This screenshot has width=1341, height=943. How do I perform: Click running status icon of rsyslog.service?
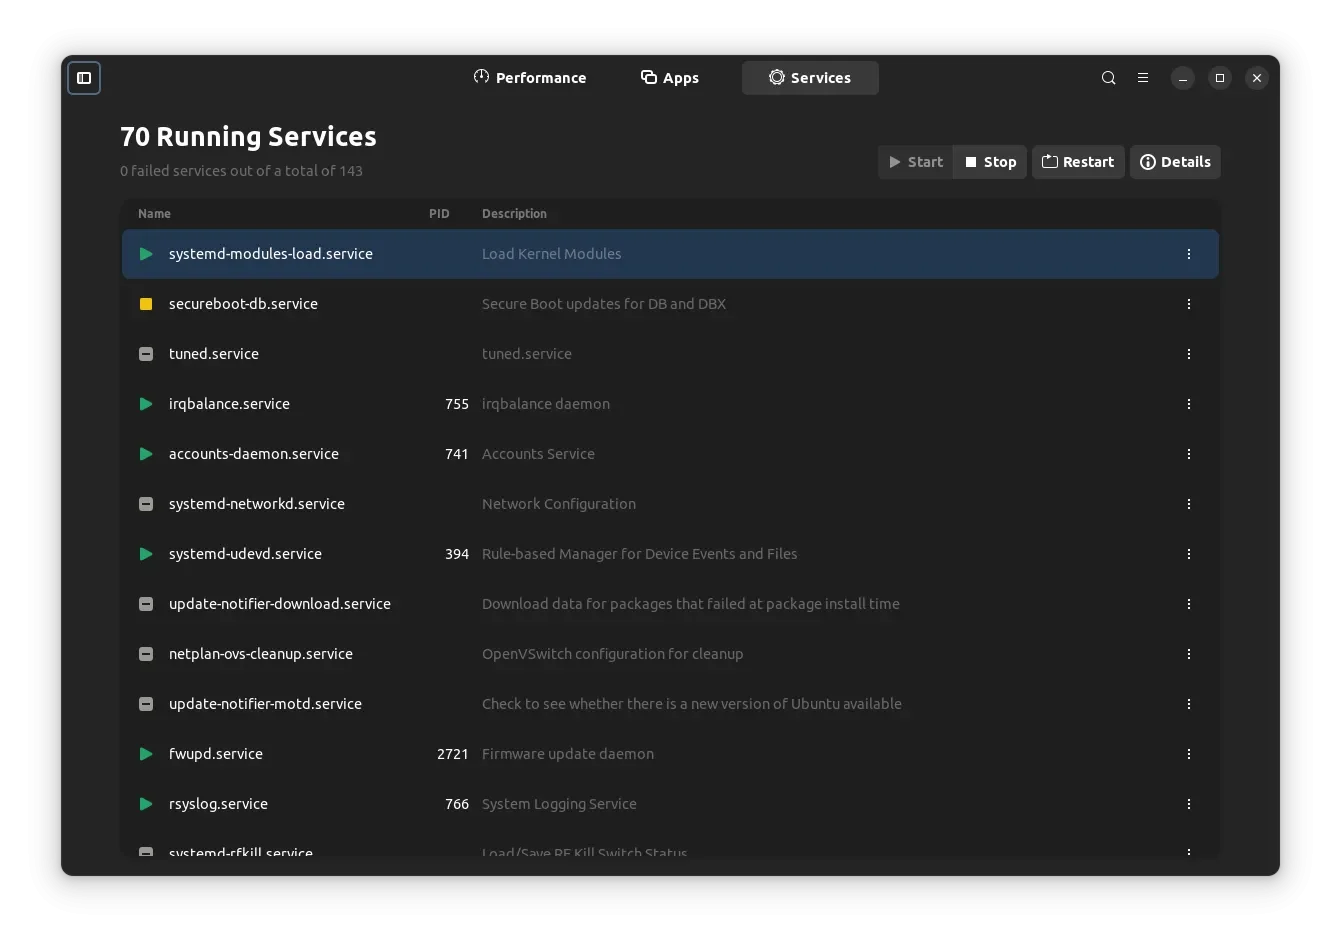146,804
